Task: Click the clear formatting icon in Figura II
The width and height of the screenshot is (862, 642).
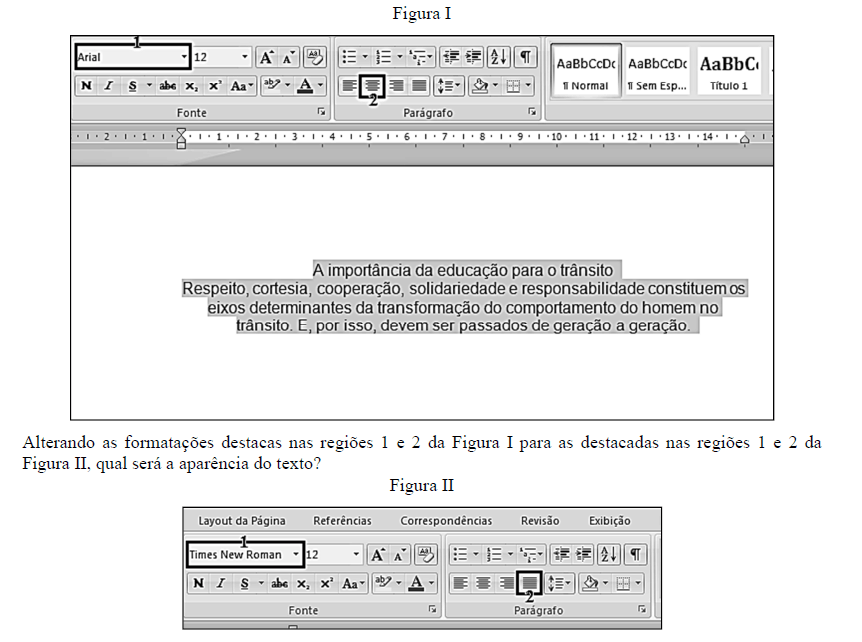Action: tap(425, 554)
